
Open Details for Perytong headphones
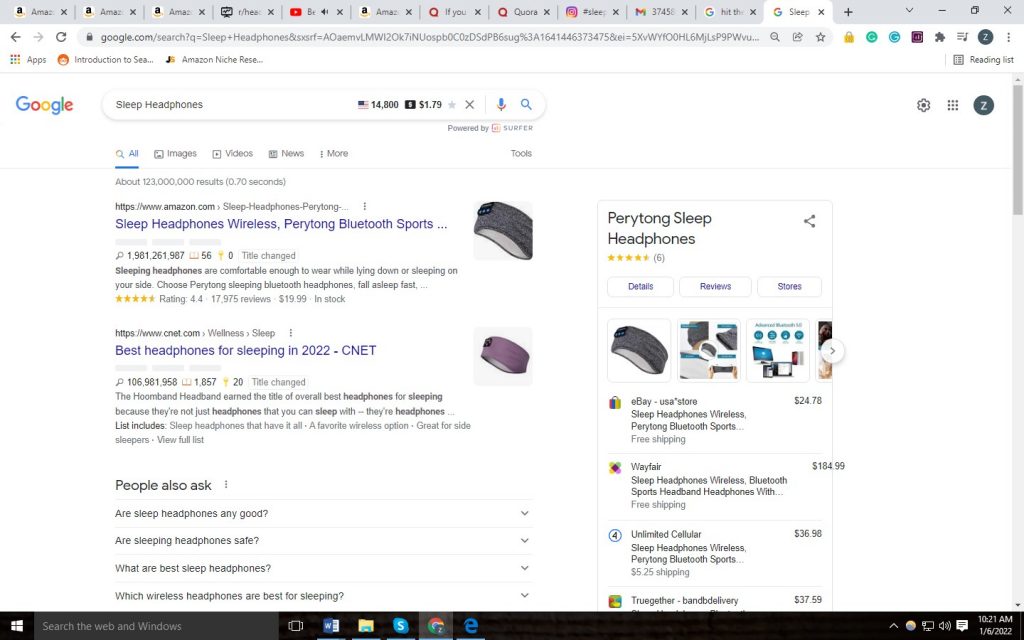click(641, 286)
